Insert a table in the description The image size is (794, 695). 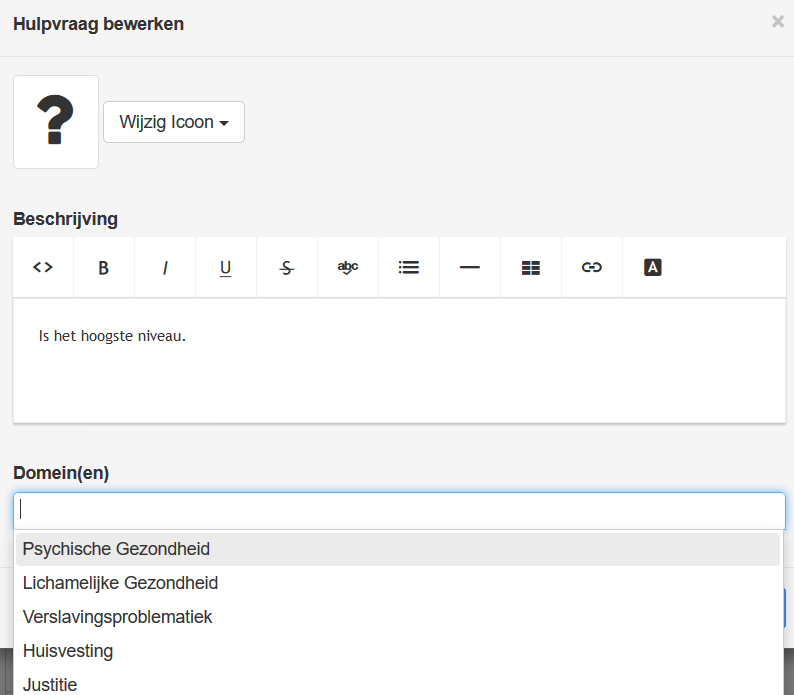click(531, 267)
